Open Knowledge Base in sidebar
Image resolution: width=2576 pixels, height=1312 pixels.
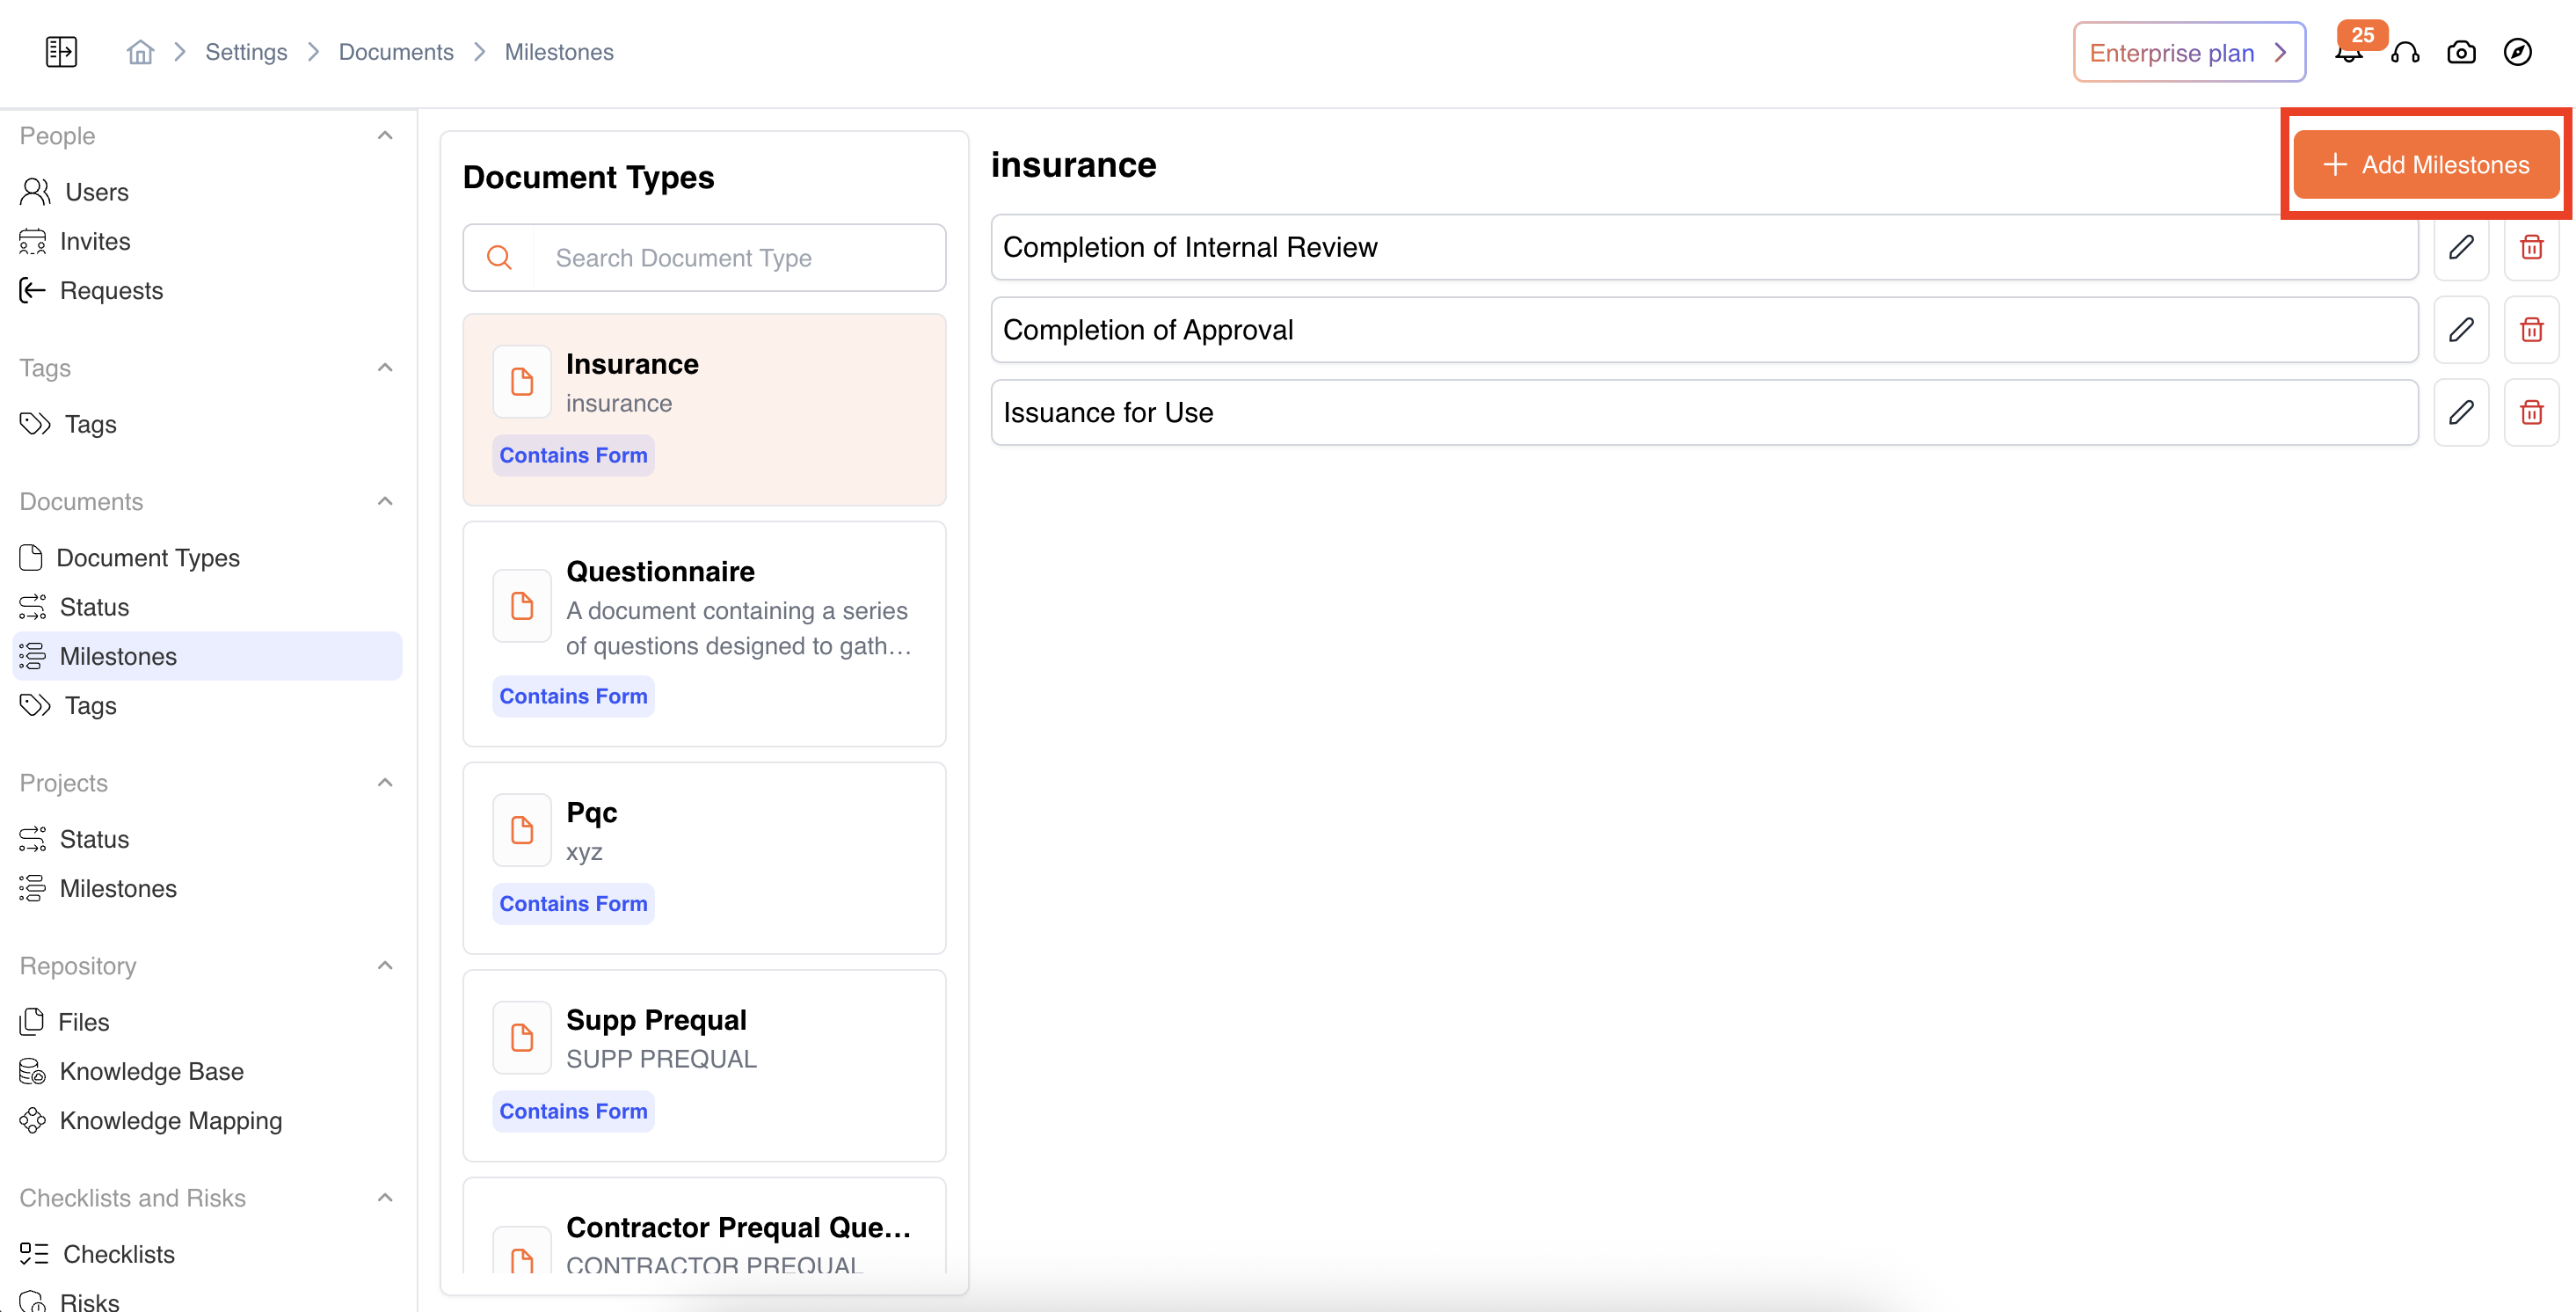(151, 1071)
